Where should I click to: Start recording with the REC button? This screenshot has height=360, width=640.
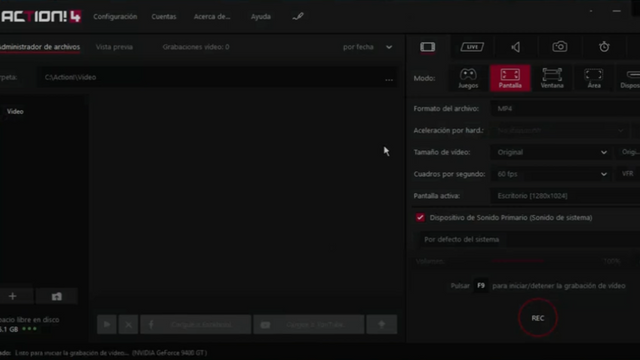click(x=538, y=318)
